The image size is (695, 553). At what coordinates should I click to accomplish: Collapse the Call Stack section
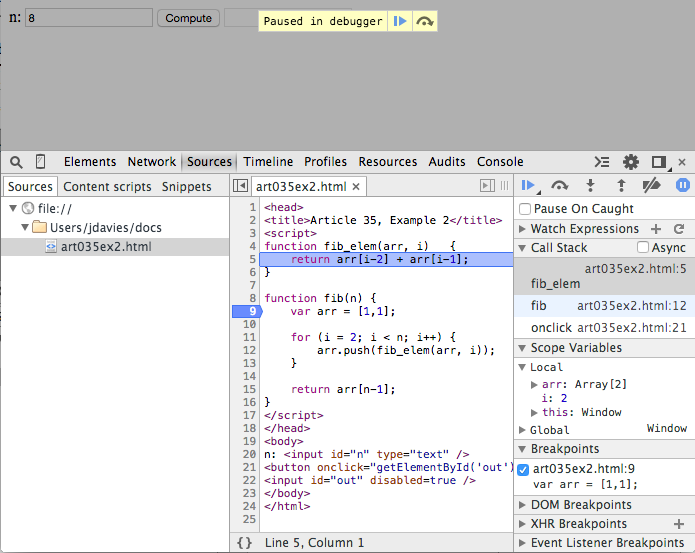[522, 248]
